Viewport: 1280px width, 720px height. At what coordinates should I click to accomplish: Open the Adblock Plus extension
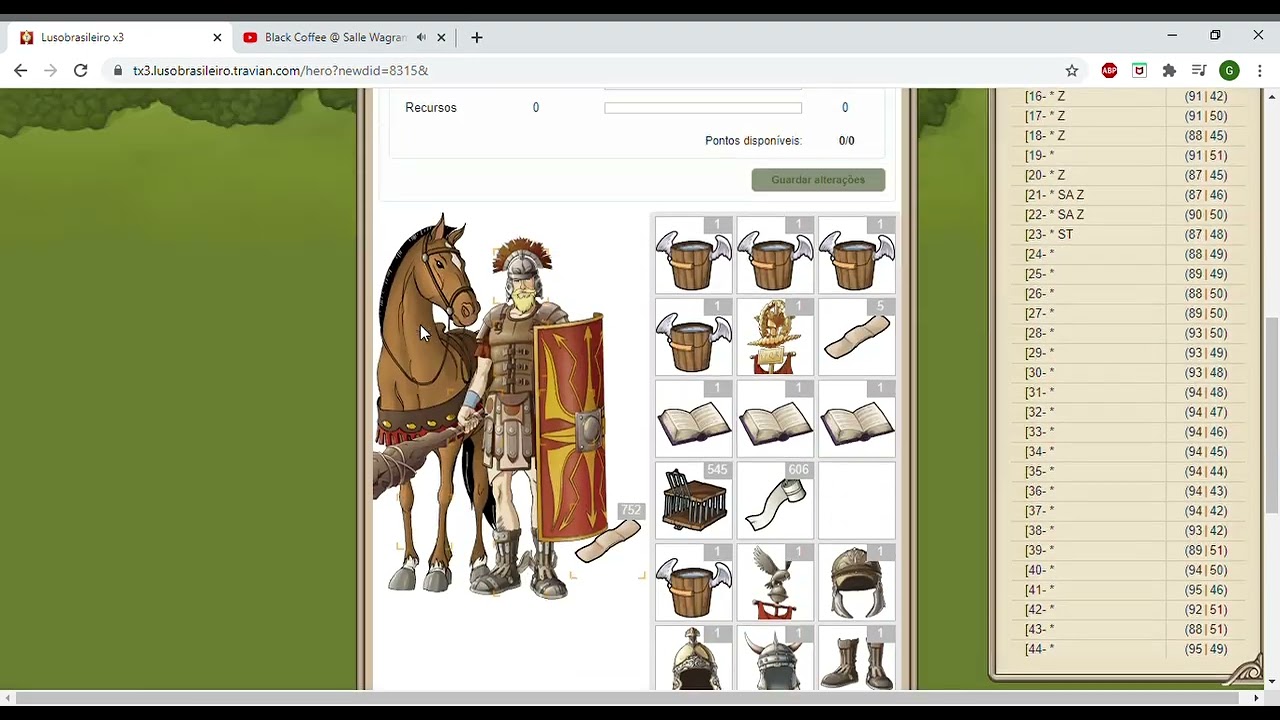[x=1109, y=70]
